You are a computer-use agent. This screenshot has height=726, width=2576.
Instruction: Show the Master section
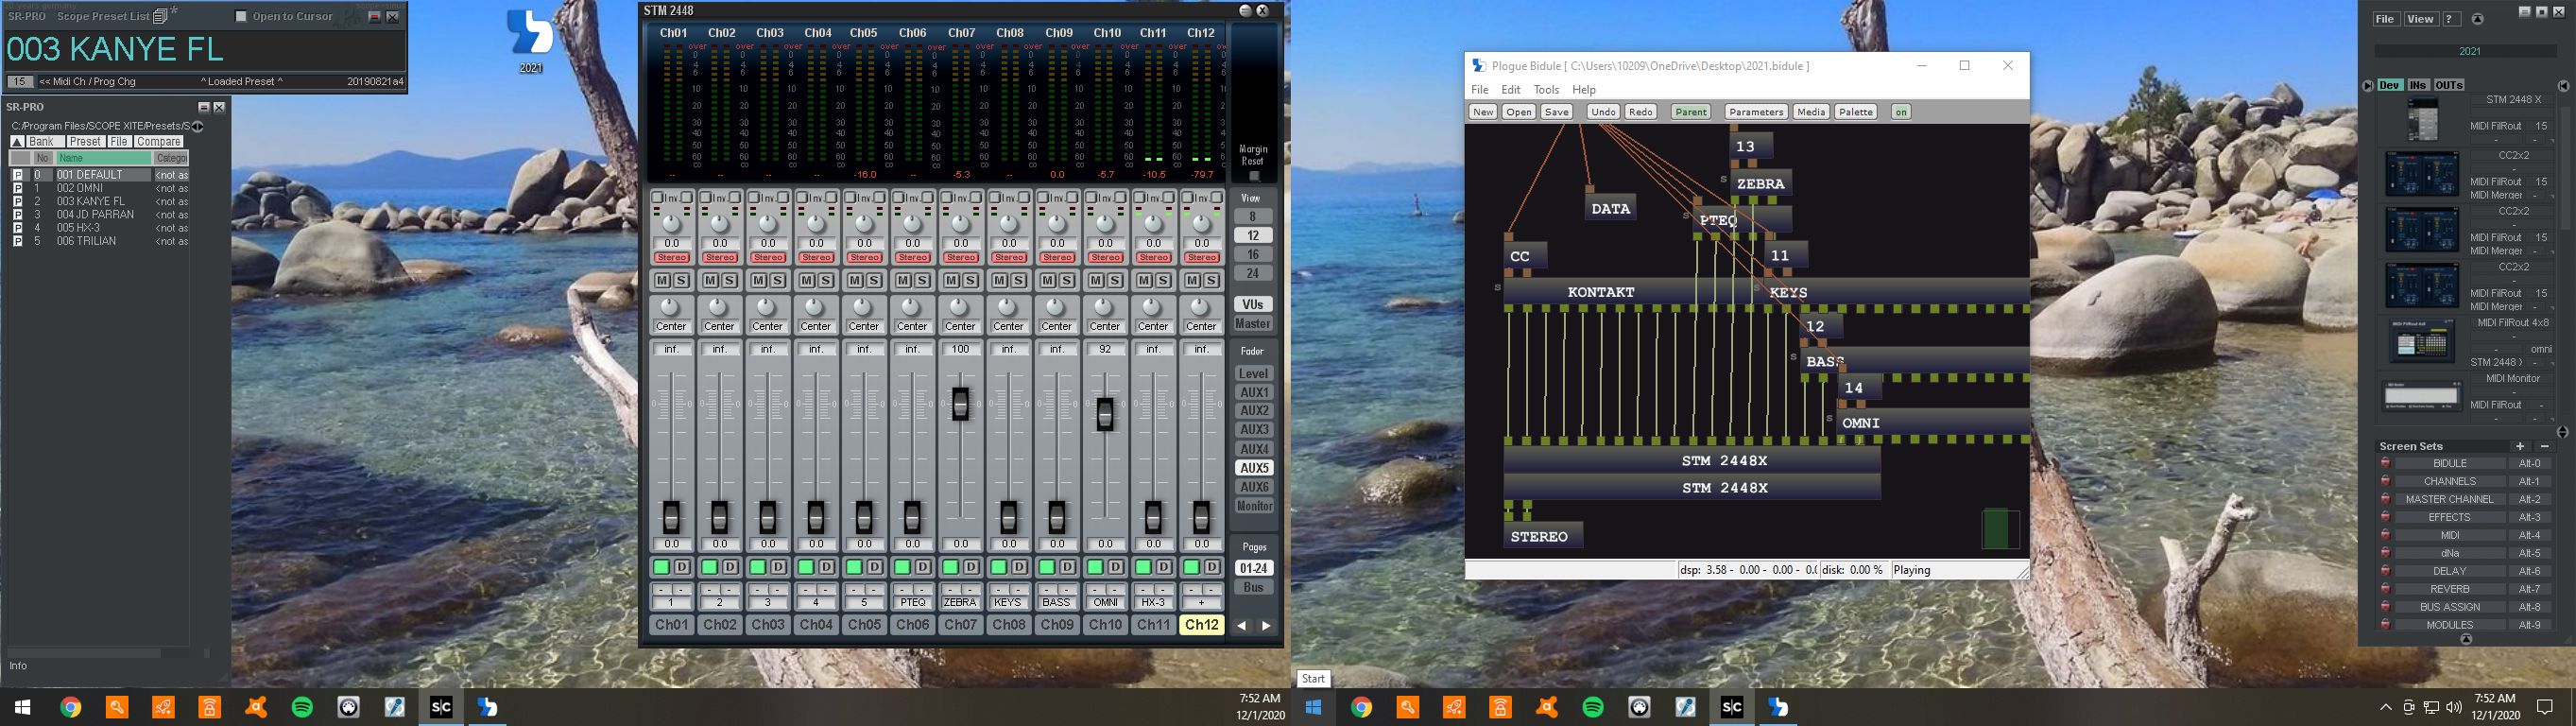click(x=1252, y=323)
